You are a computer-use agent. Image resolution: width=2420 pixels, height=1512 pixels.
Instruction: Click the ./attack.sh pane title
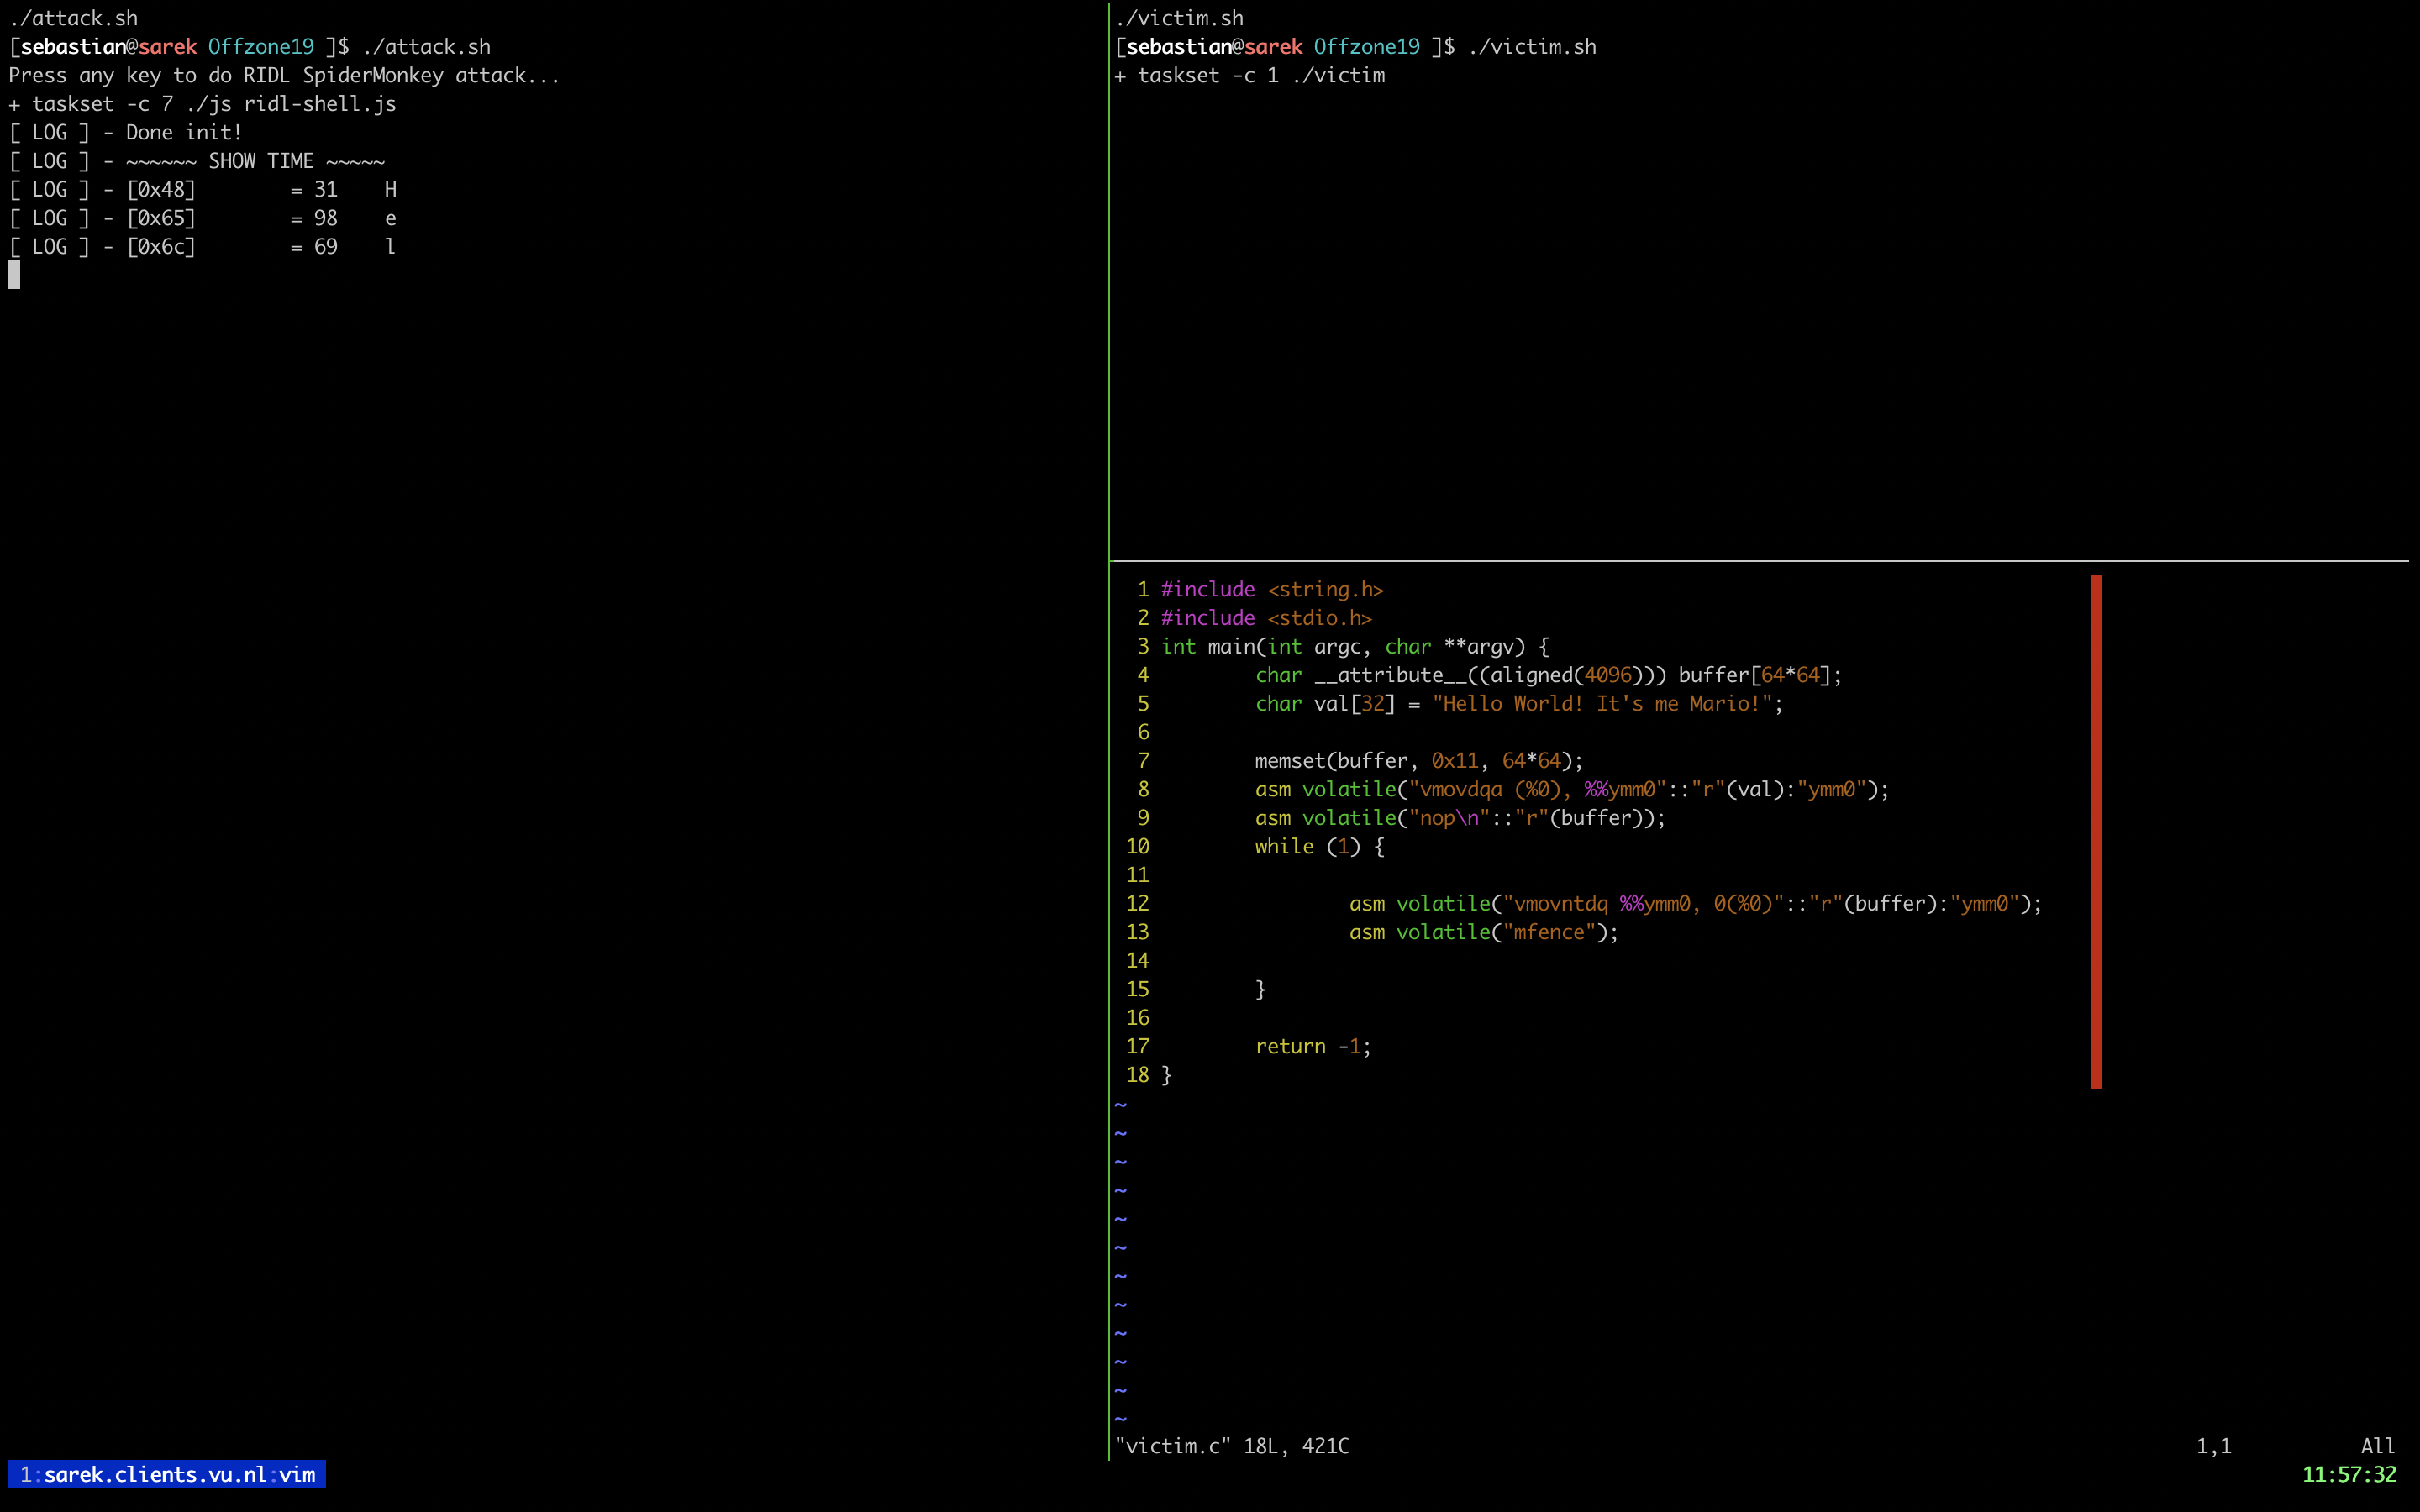[73, 18]
